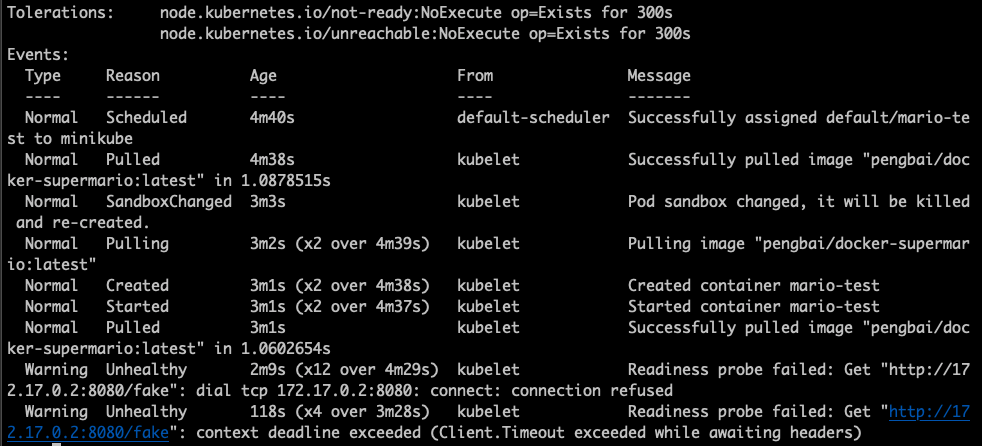Image resolution: width=982 pixels, height=446 pixels.
Task: Click the Pulling reason entry
Action: pyautogui.click(x=137, y=244)
